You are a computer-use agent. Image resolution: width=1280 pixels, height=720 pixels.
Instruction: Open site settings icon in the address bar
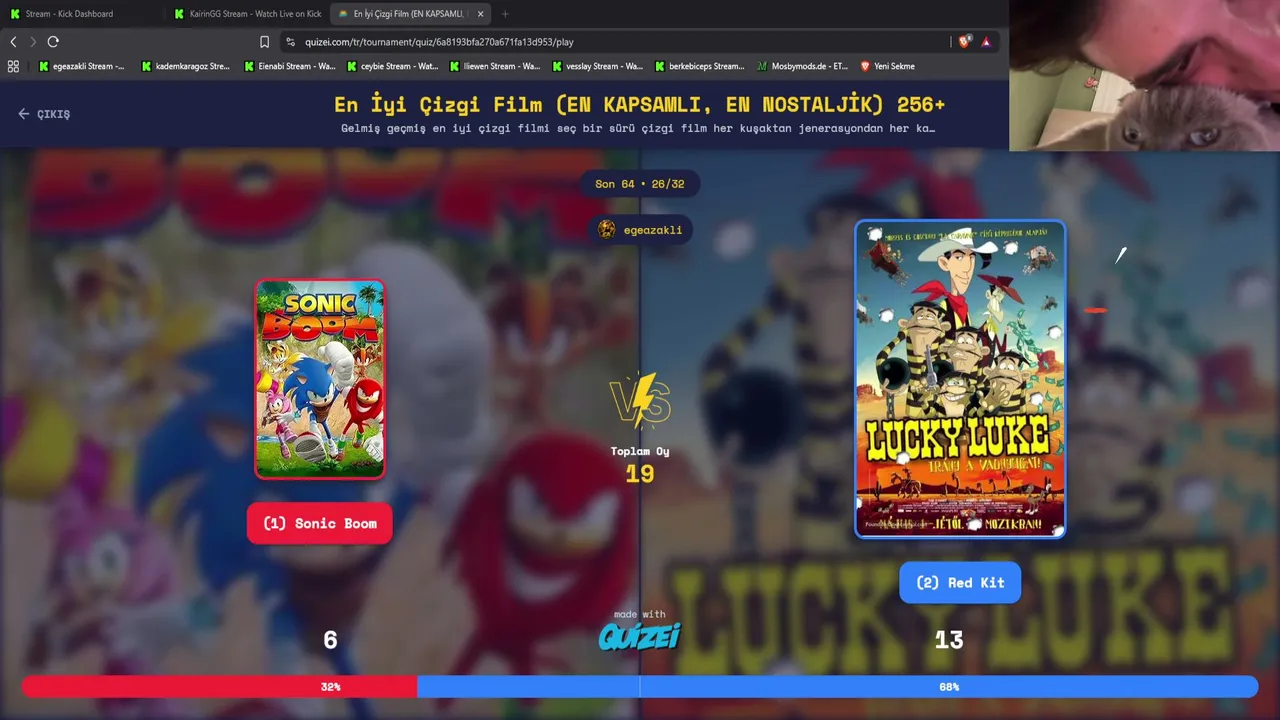pos(290,42)
